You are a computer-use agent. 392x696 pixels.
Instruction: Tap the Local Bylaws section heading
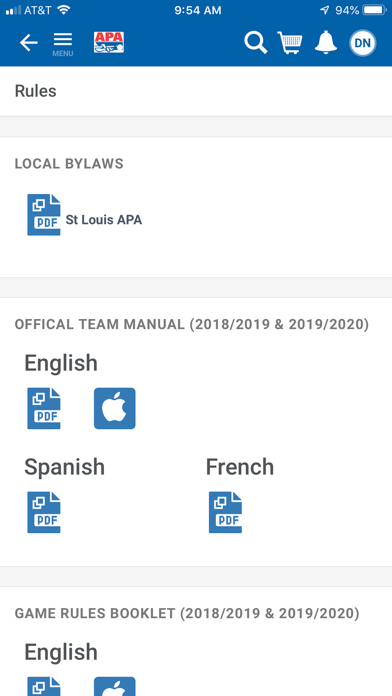pos(69,164)
